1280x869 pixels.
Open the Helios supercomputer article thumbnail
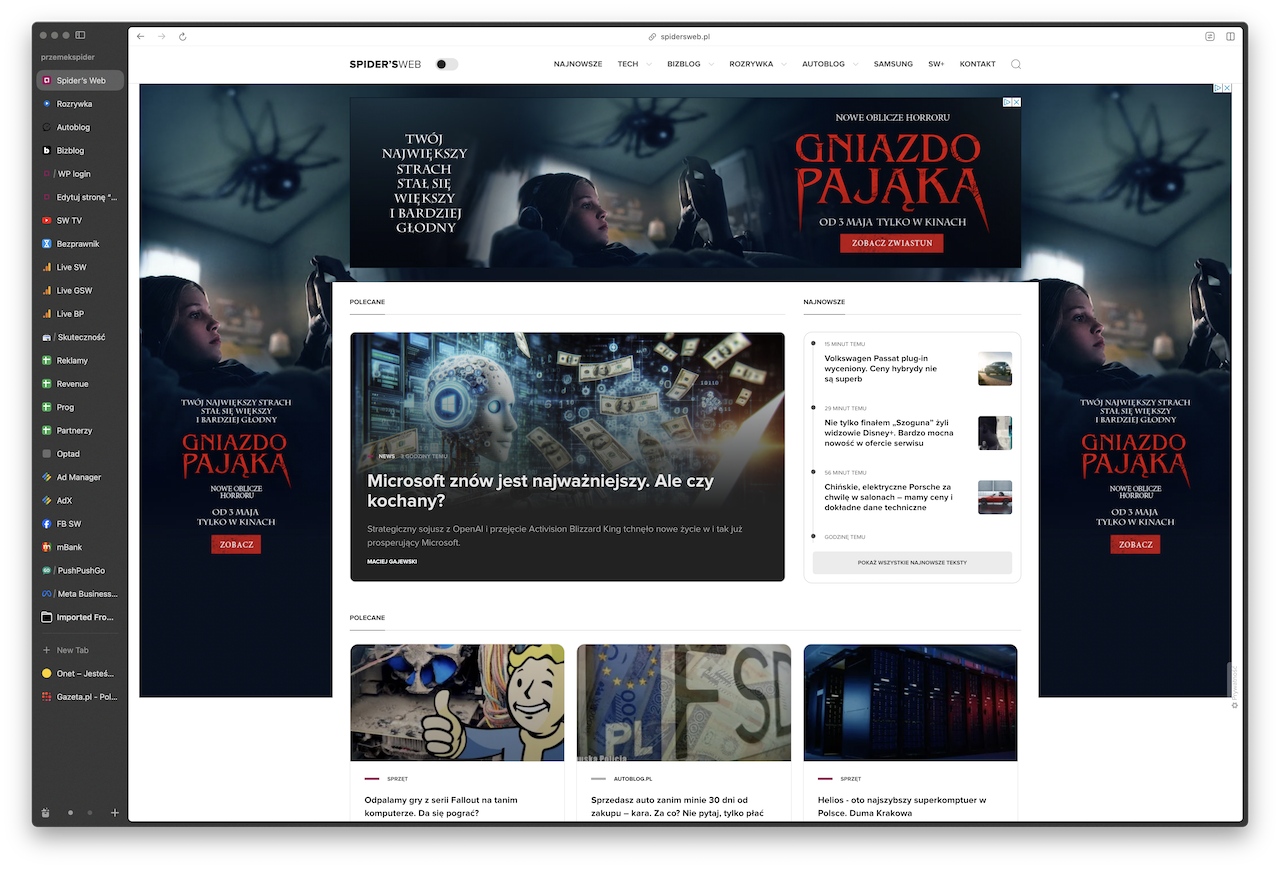910,702
